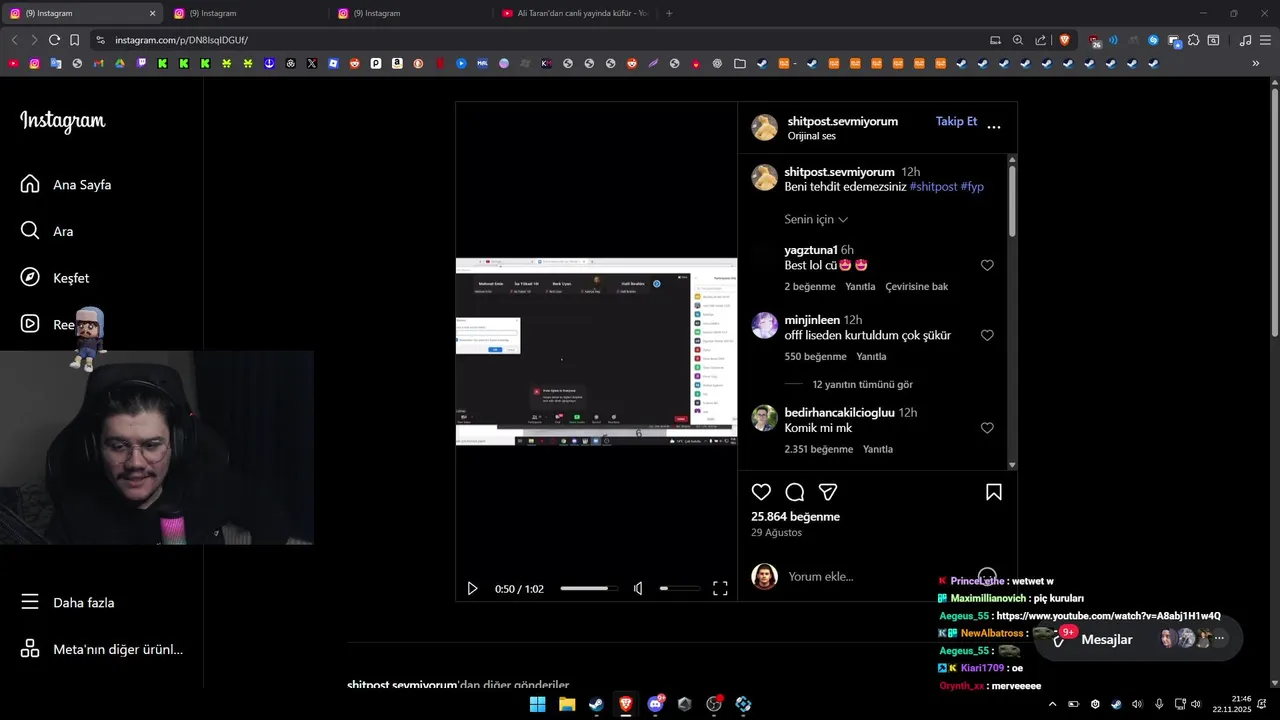The height and width of the screenshot is (720, 1280).
Task: Open Mesajlar three-dot options
Action: (1220, 638)
